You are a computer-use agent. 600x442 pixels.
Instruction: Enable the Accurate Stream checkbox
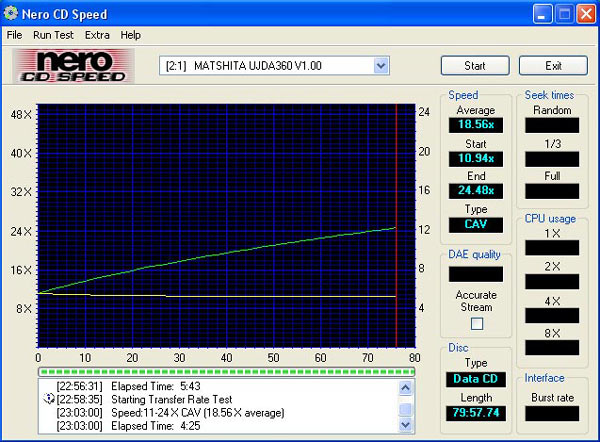click(x=476, y=323)
